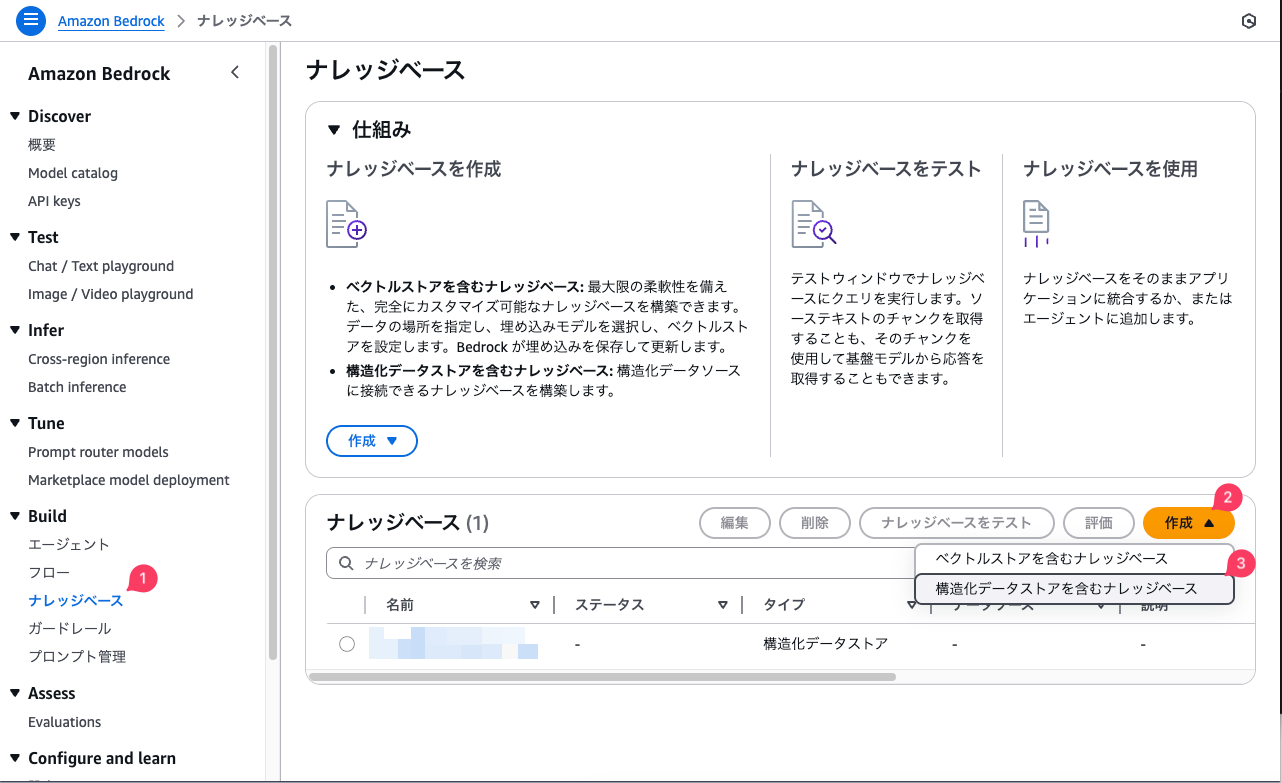Viewport: 1282px width, 783px height.
Task: Collapse the Discover section
Action: tap(15, 116)
